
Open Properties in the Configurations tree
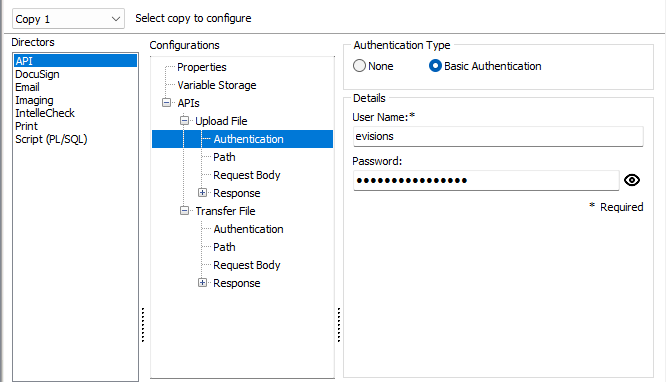[x=202, y=67]
